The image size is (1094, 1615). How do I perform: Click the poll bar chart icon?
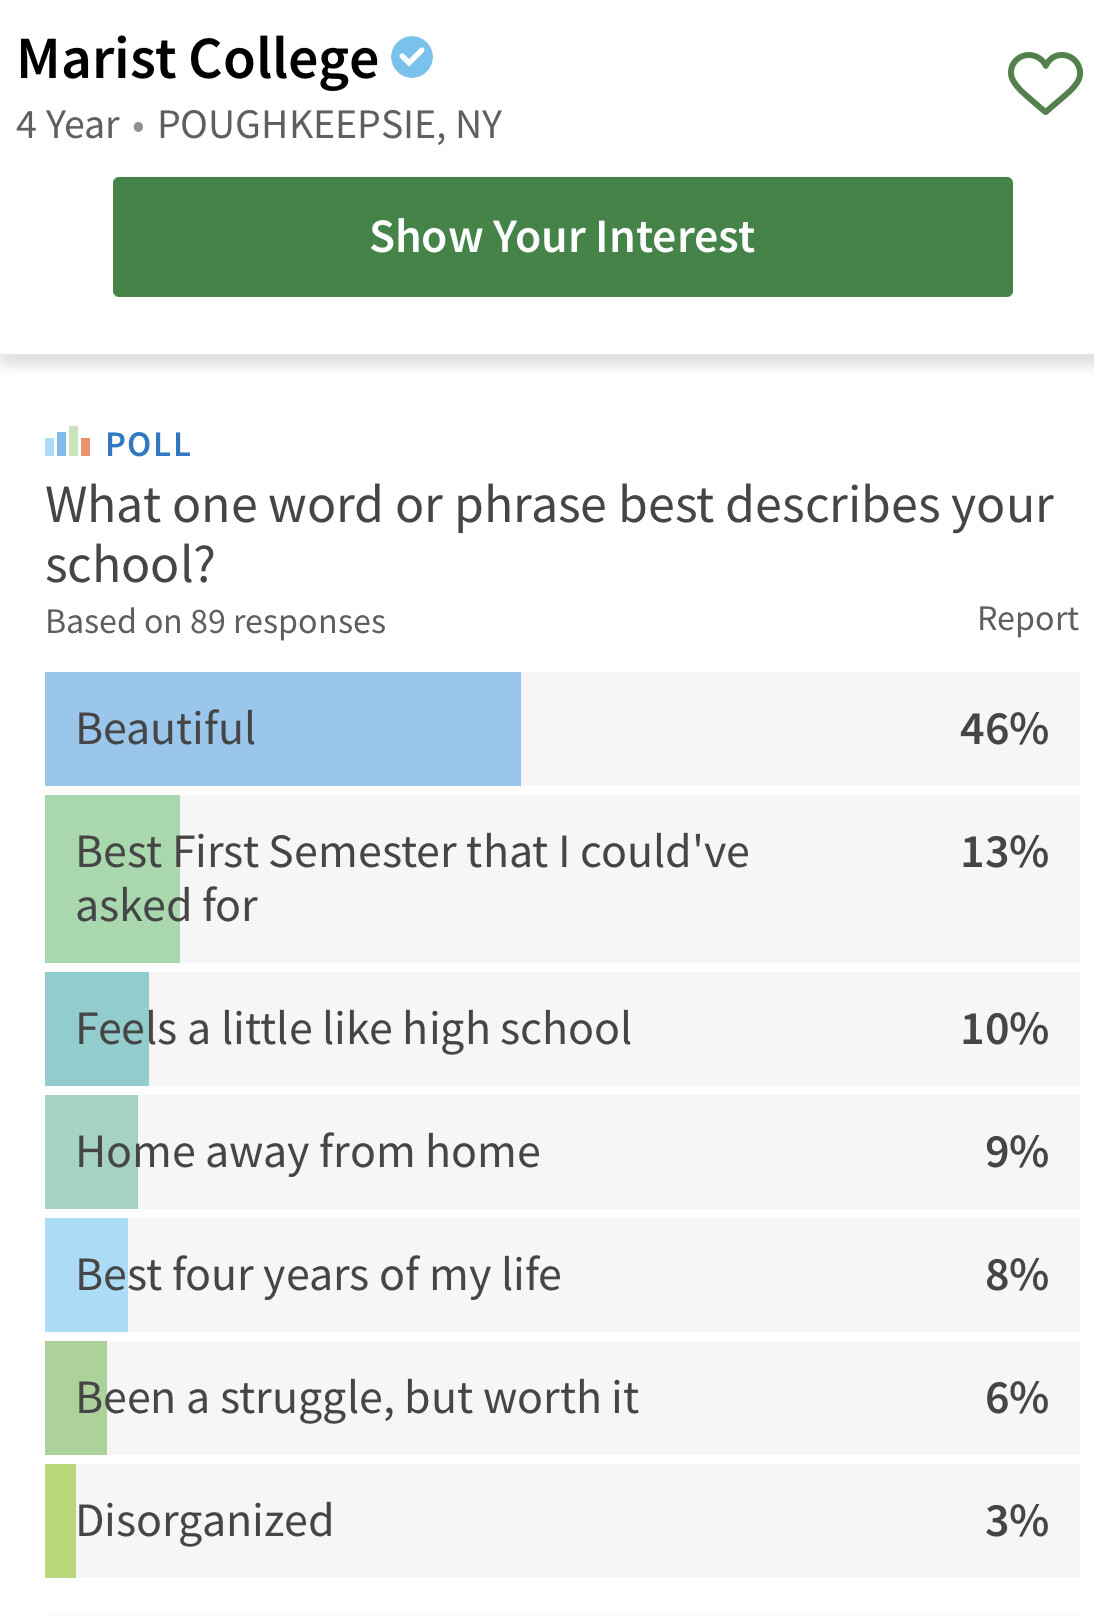pos(68,442)
